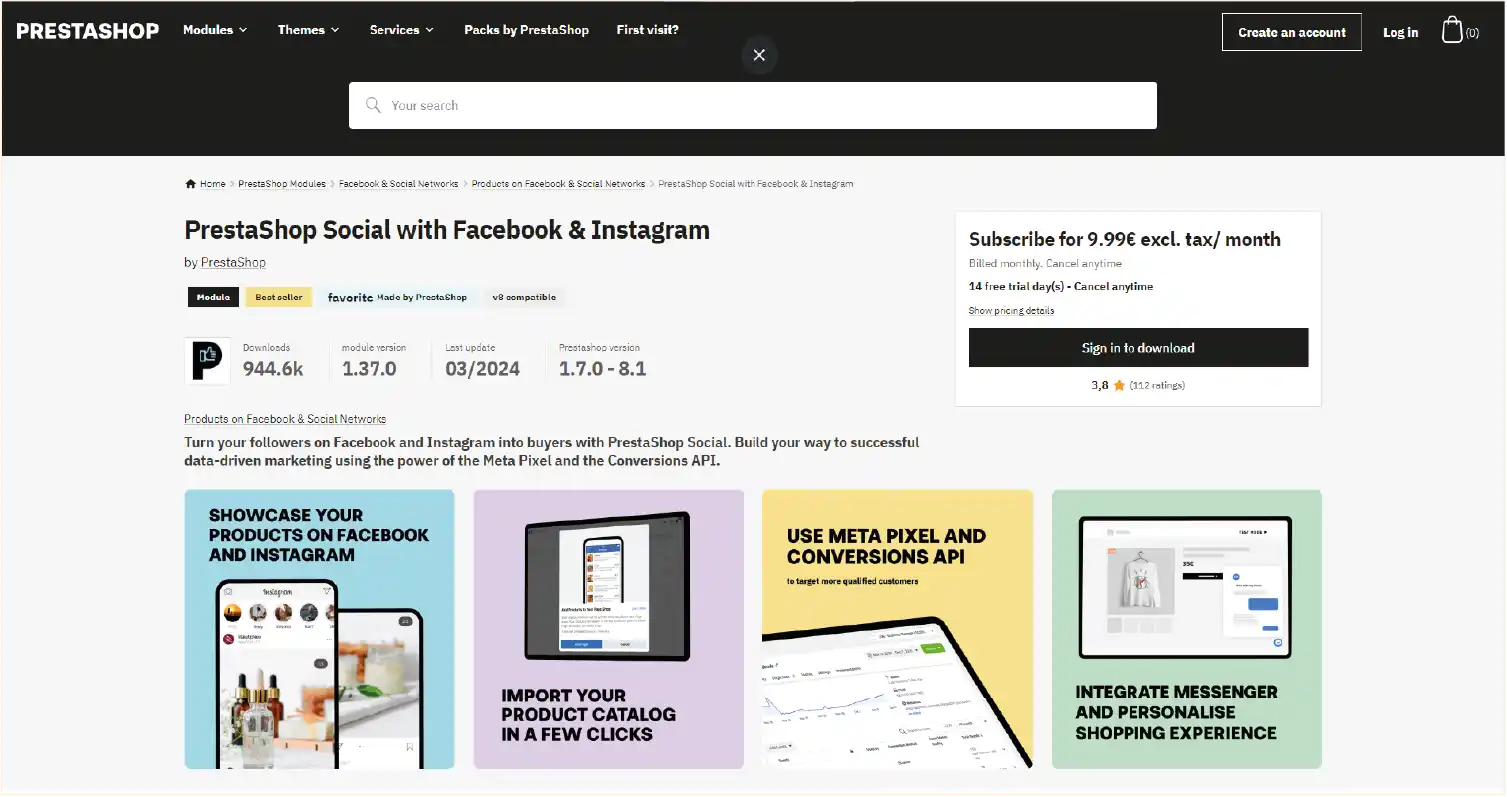The image size is (1507, 797).
Task: Click the Sign in to download button
Action: tap(1137, 347)
